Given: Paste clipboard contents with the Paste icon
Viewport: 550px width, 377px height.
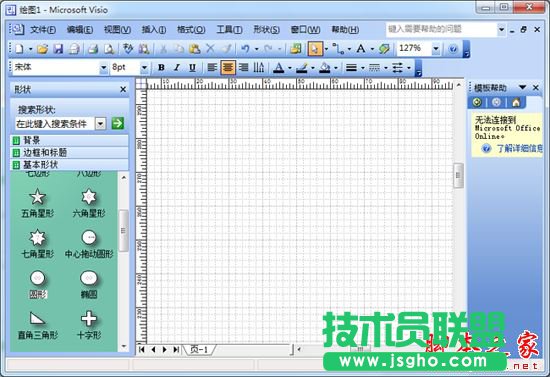Looking at the screenshot, I should [x=194, y=49].
